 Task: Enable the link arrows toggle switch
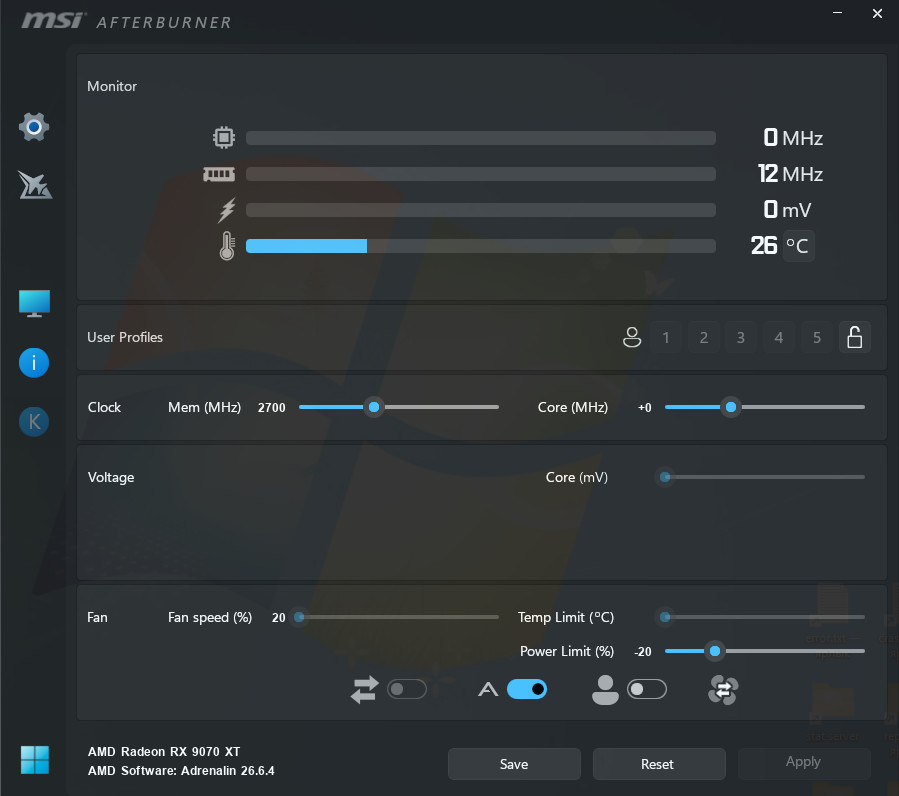pos(406,689)
